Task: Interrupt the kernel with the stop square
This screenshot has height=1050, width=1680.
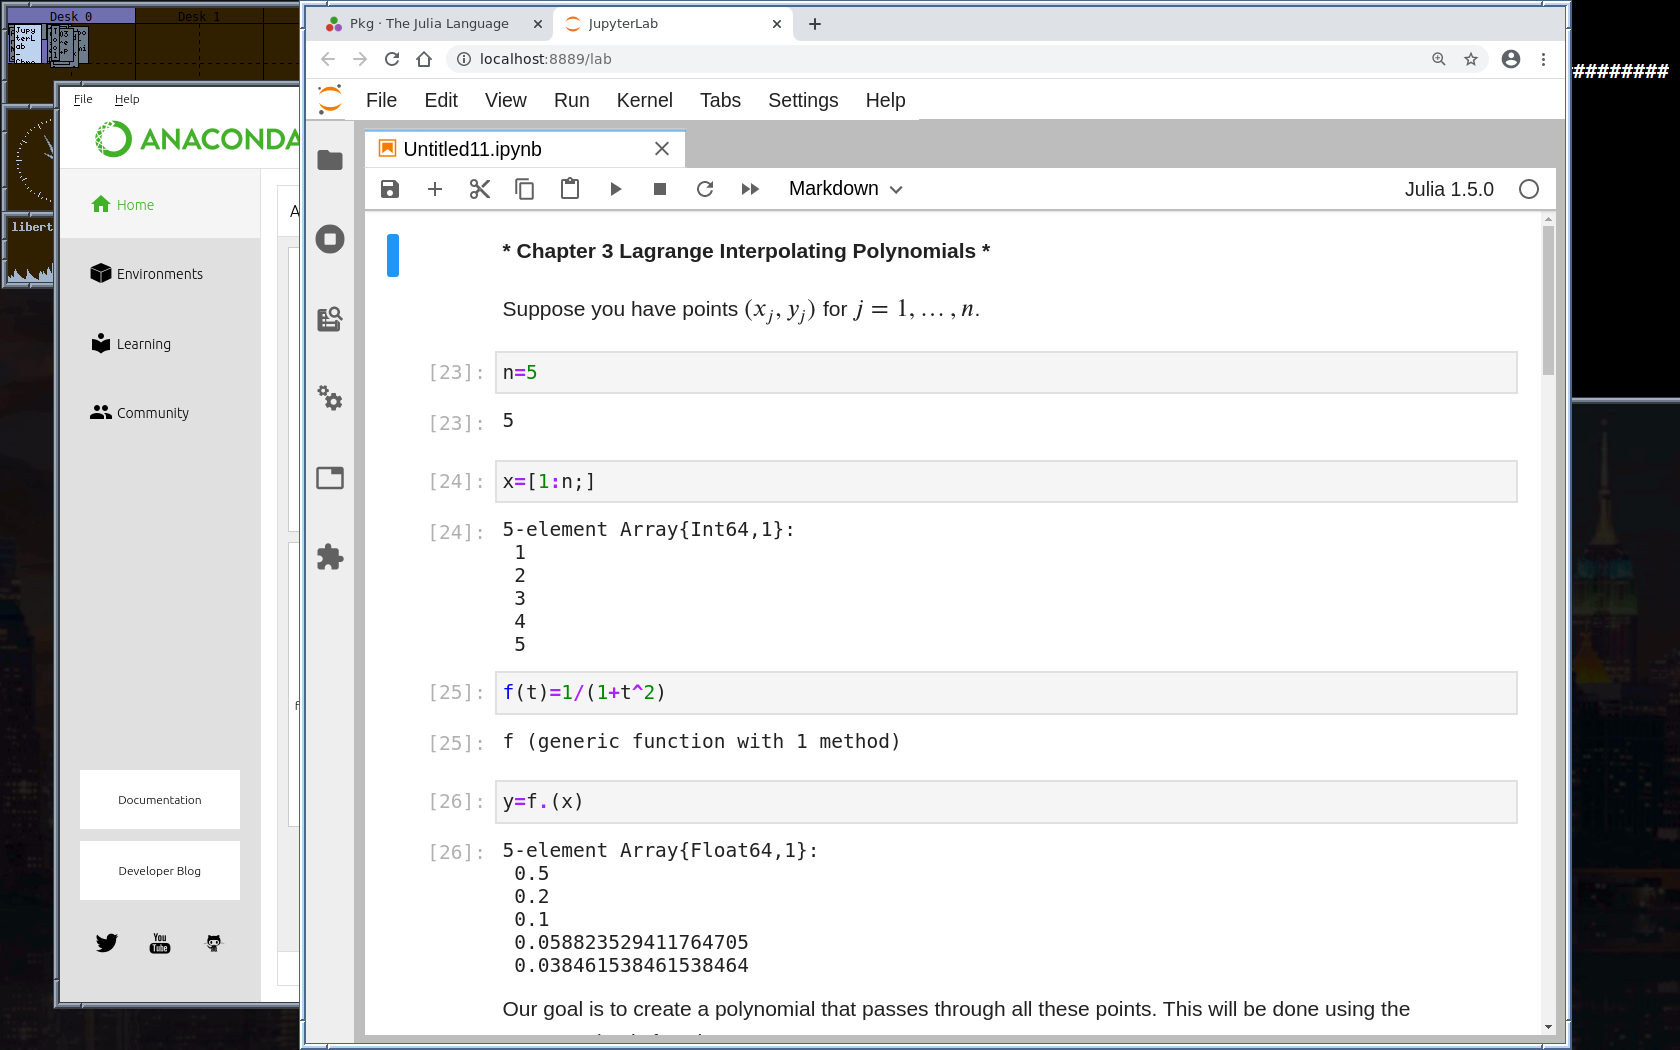Action: (x=660, y=189)
